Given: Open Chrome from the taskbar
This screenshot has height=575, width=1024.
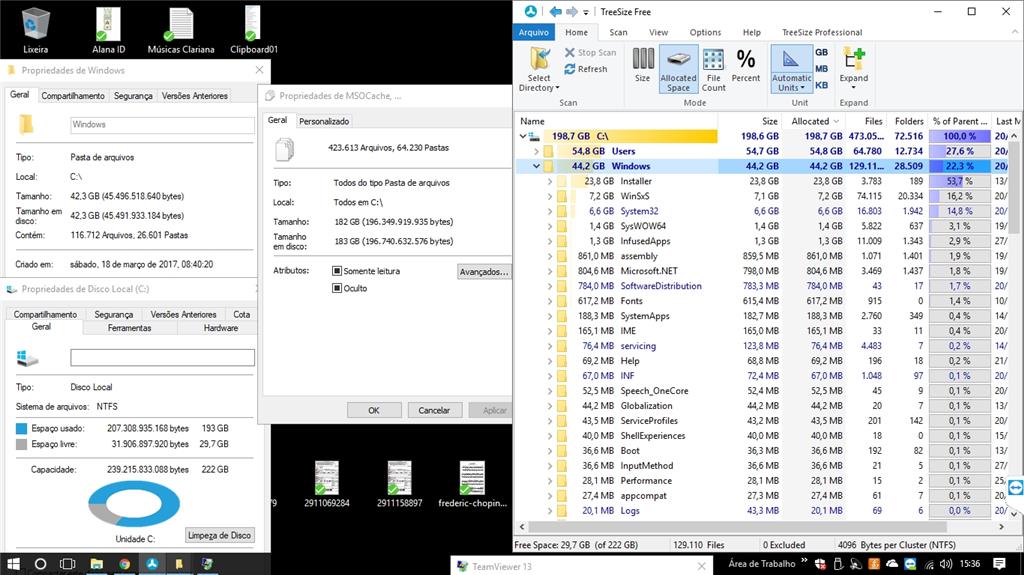Looking at the screenshot, I should point(124,564).
